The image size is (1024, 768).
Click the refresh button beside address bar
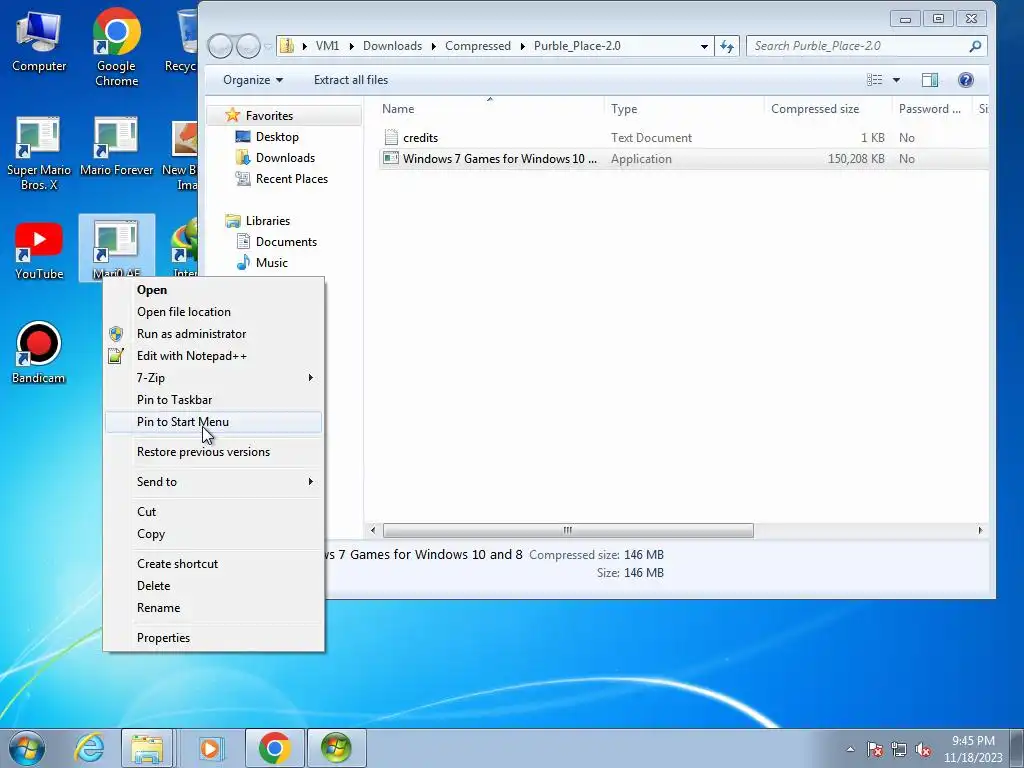click(727, 46)
